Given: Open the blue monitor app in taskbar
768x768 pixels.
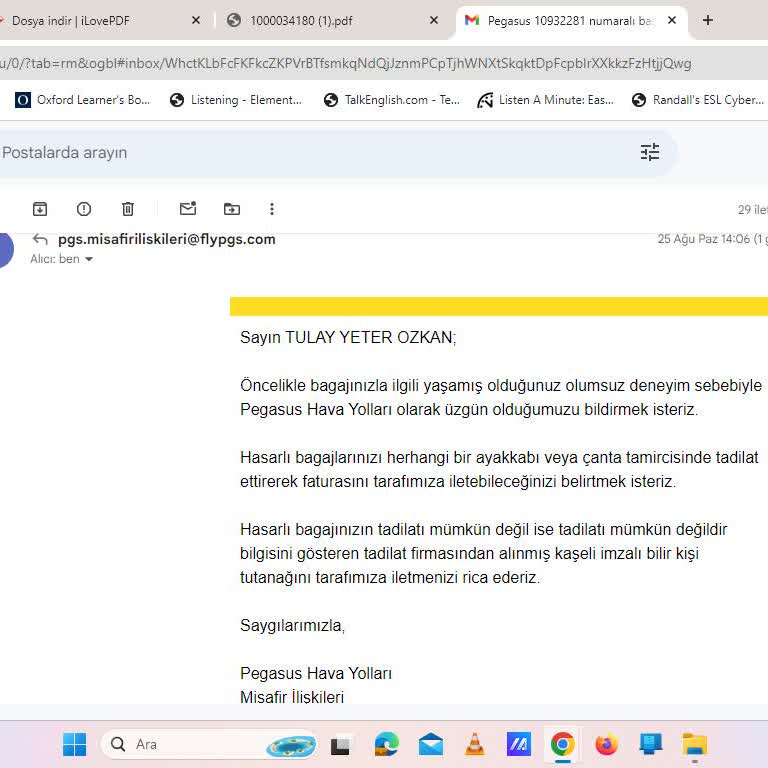Looking at the screenshot, I should (650, 744).
